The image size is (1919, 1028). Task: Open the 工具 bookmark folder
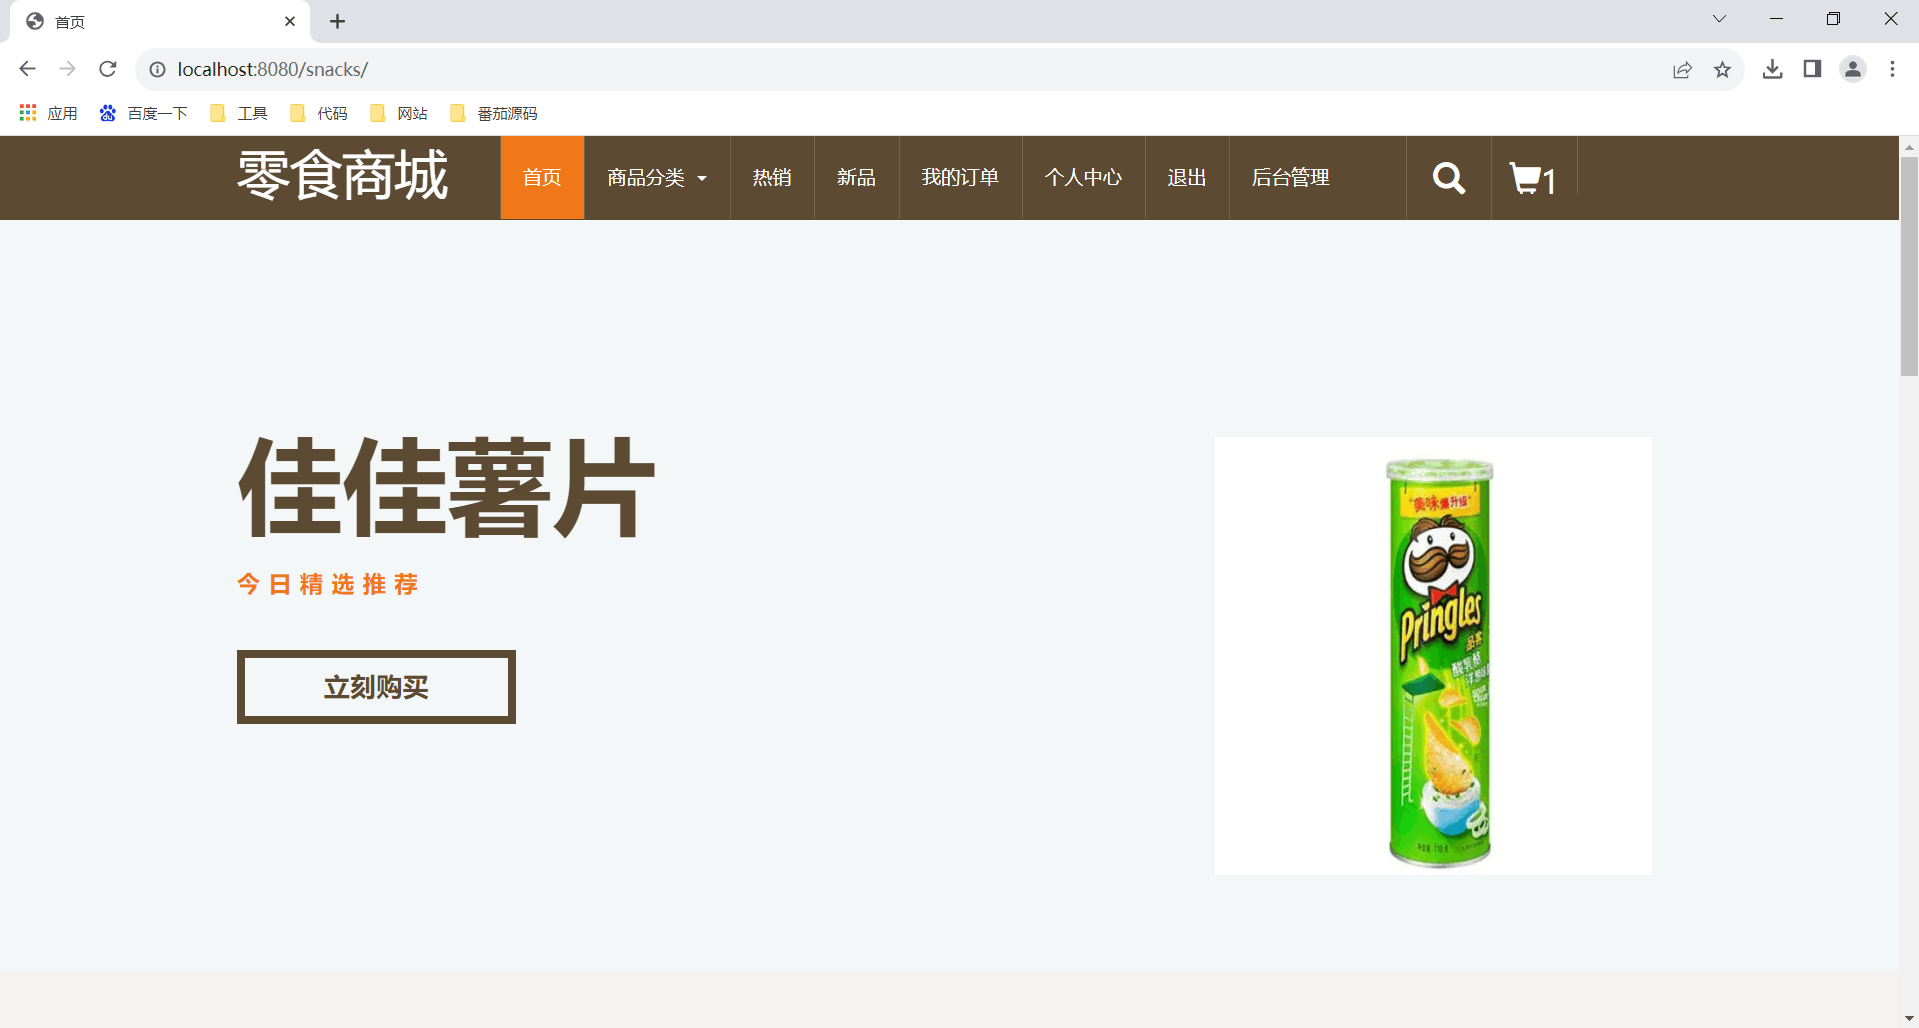[239, 113]
